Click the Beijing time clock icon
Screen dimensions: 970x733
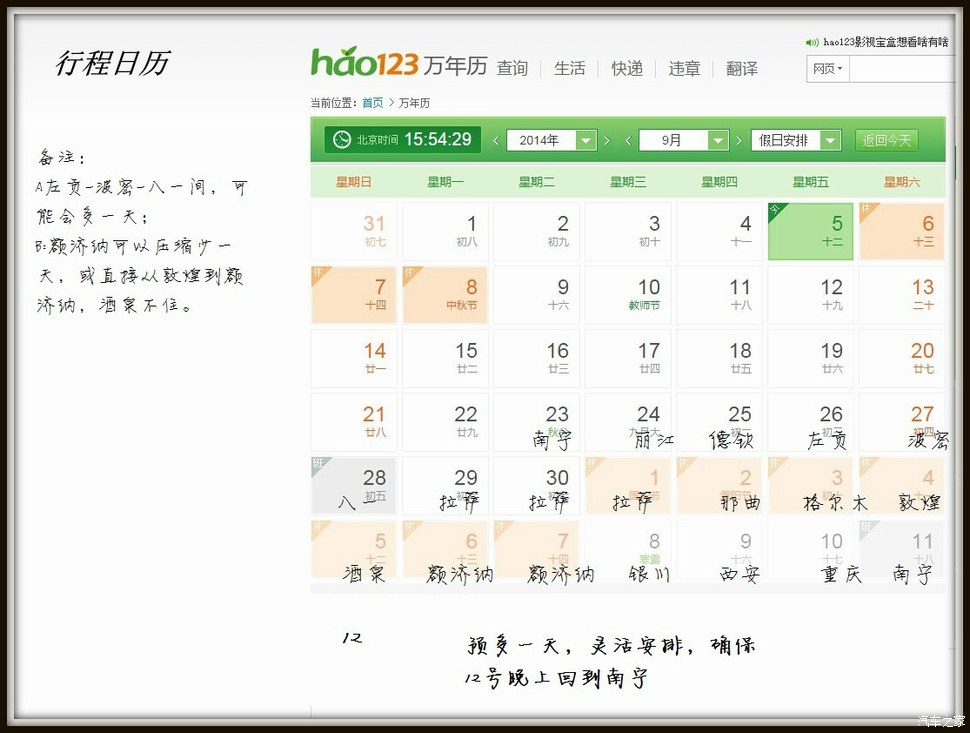pos(342,140)
